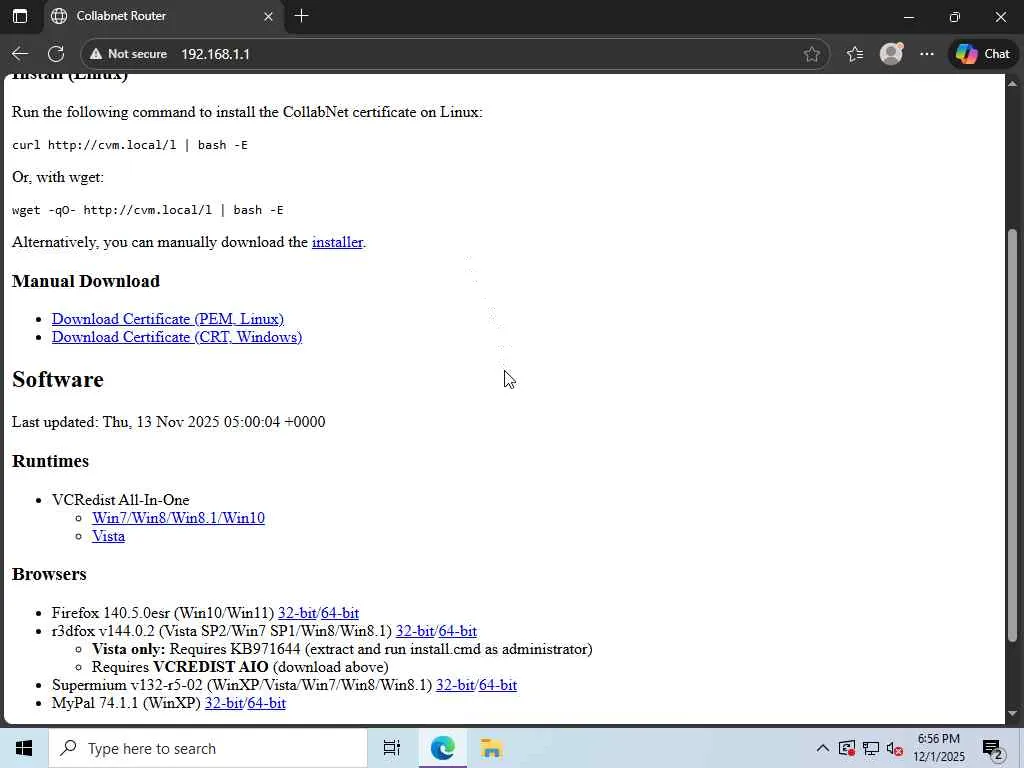Download MyPal 74.1.1 32-bit
The height and width of the screenshot is (768, 1024).
pos(224,703)
